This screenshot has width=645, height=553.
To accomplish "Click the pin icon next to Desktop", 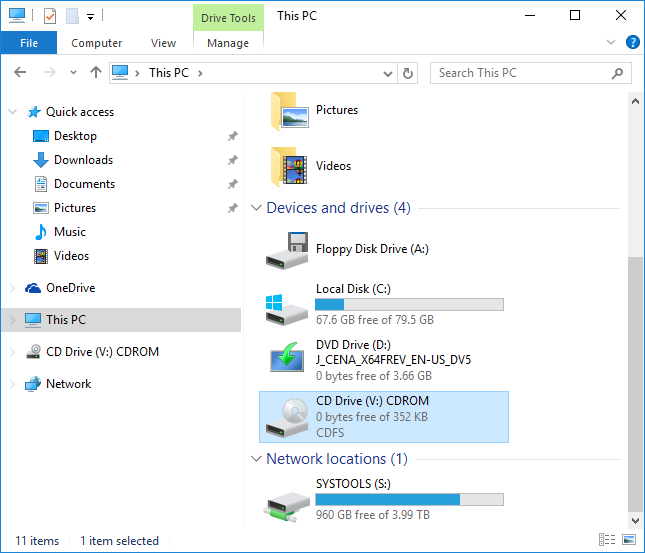I will coord(233,136).
